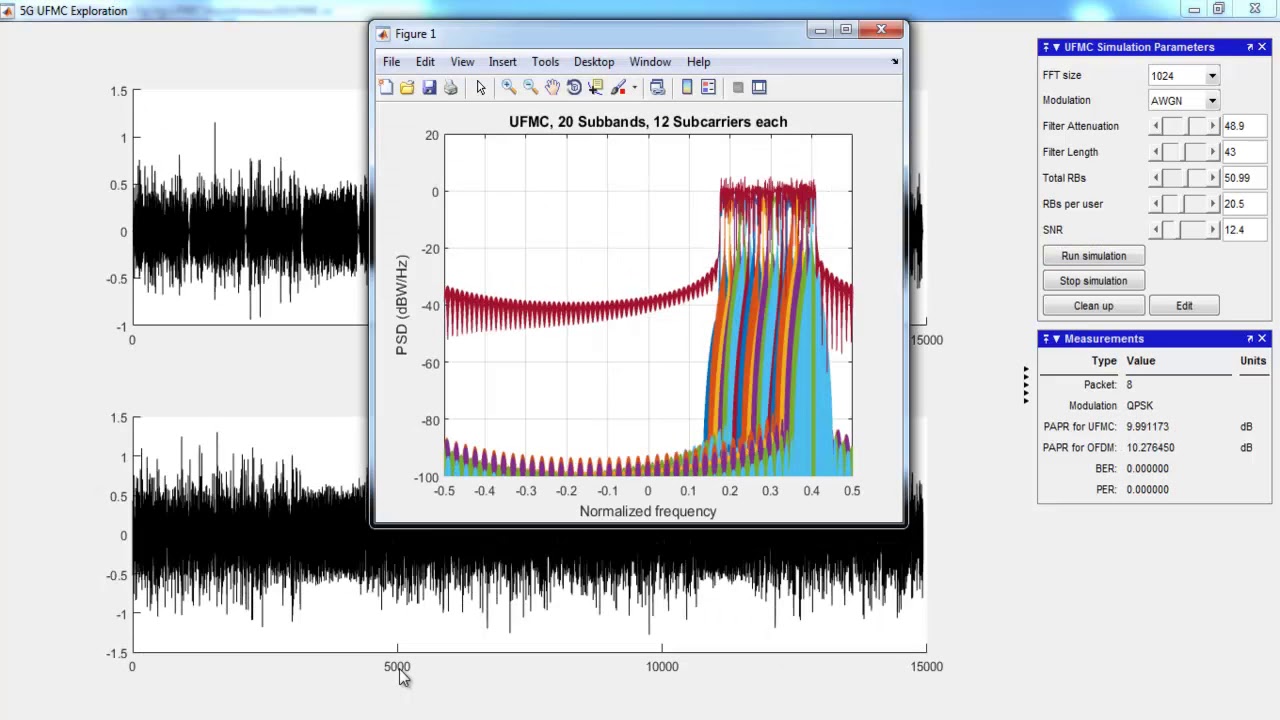Click the PAPR for OFDM value 10.276450
Viewport: 1280px width, 720px height.
click(1150, 448)
